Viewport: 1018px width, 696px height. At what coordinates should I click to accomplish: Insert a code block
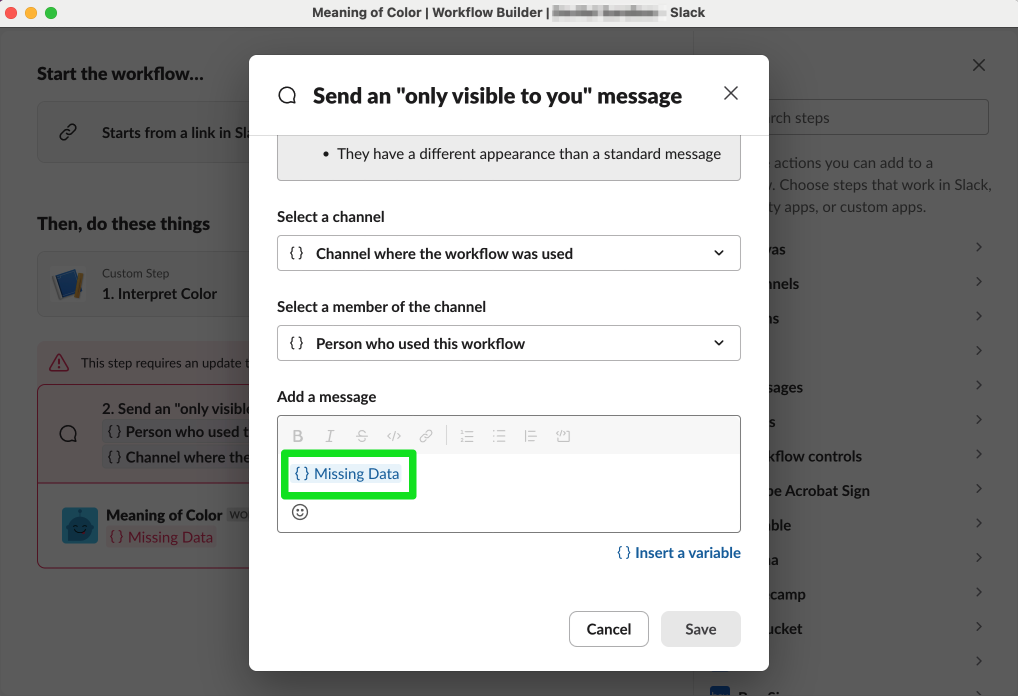pos(563,435)
